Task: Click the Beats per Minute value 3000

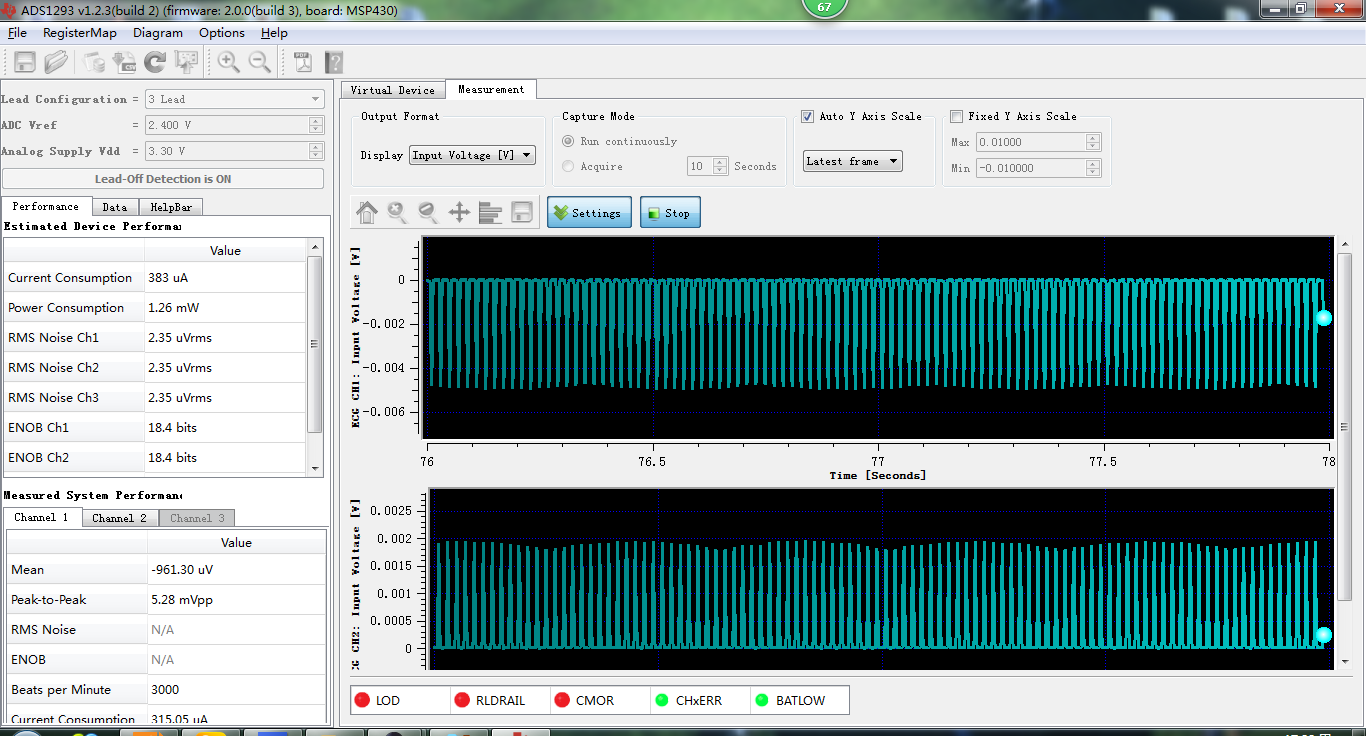Action: click(x=165, y=690)
